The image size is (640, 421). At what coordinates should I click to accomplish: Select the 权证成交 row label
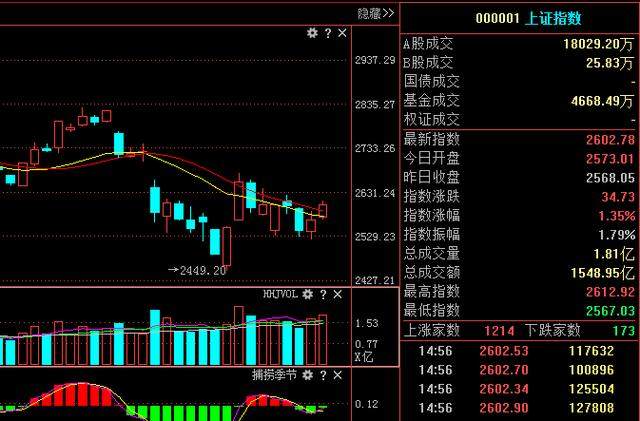(432, 120)
